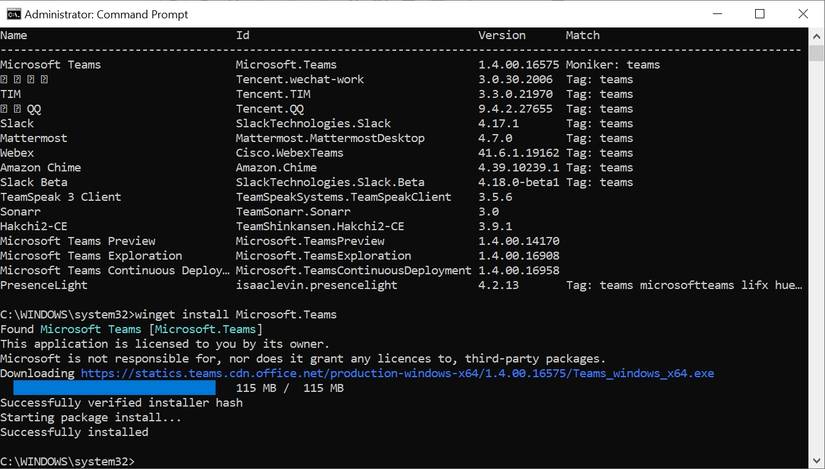Minimize the Command Prompt window
Image resolution: width=825 pixels, height=469 pixels.
point(713,14)
